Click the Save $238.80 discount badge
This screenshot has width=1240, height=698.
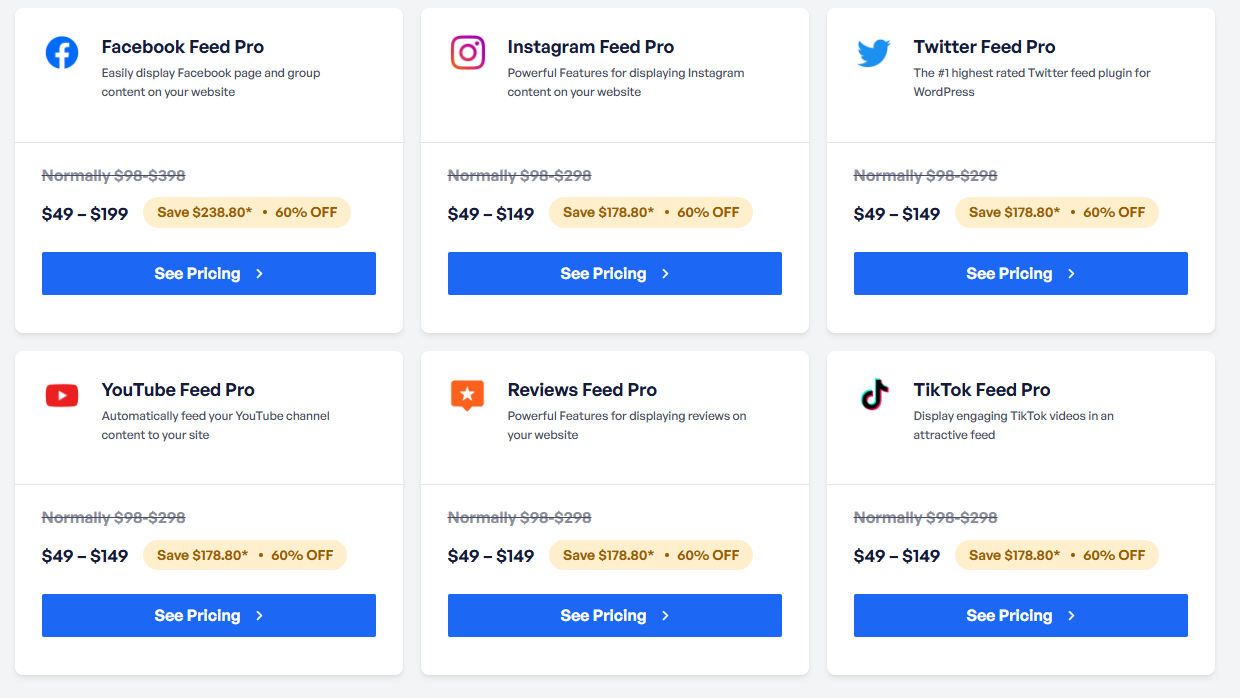[x=247, y=212]
